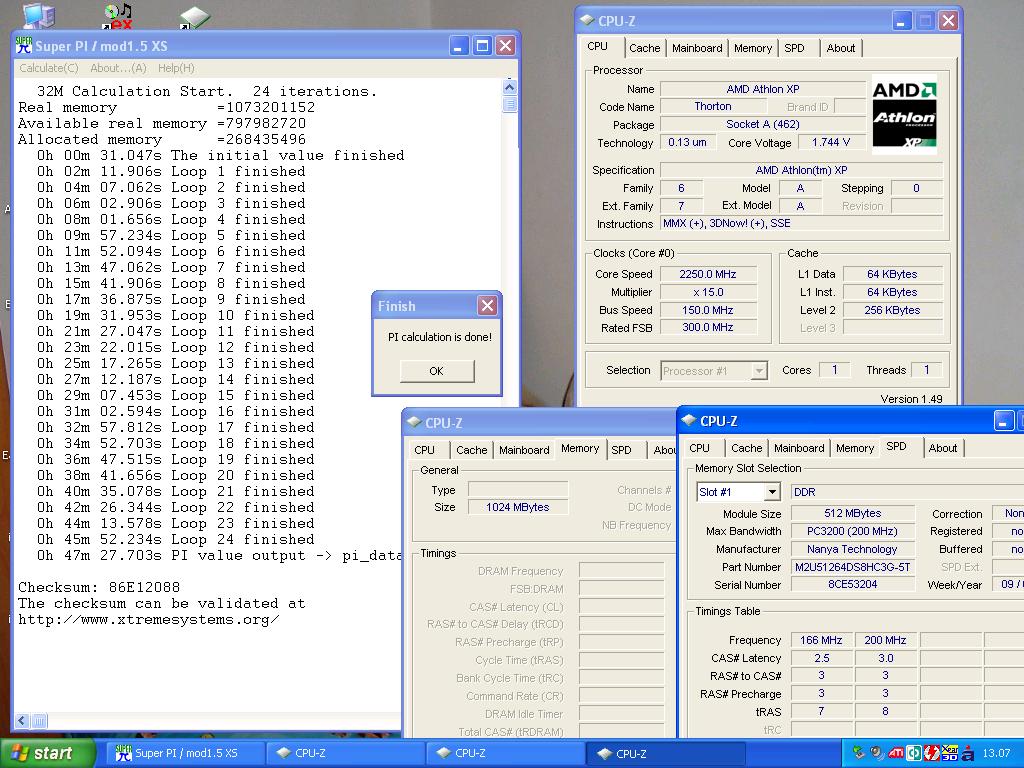The image size is (1024, 768).
Task: Click the AMD Athlon XP logo
Action: (x=904, y=114)
